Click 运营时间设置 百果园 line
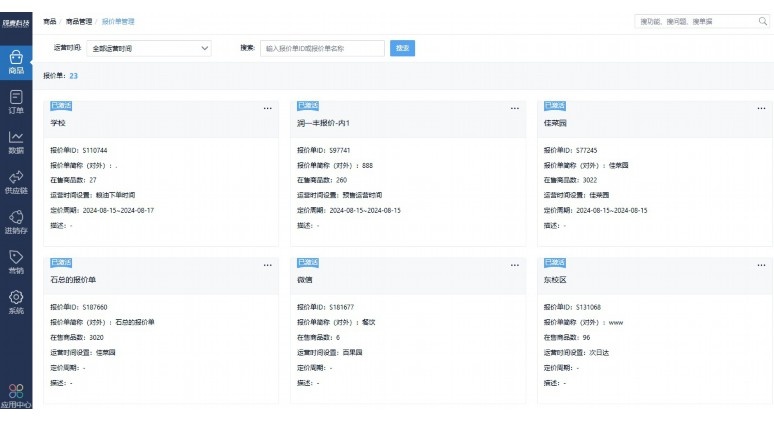The height and width of the screenshot is (421, 774). [x=329, y=352]
